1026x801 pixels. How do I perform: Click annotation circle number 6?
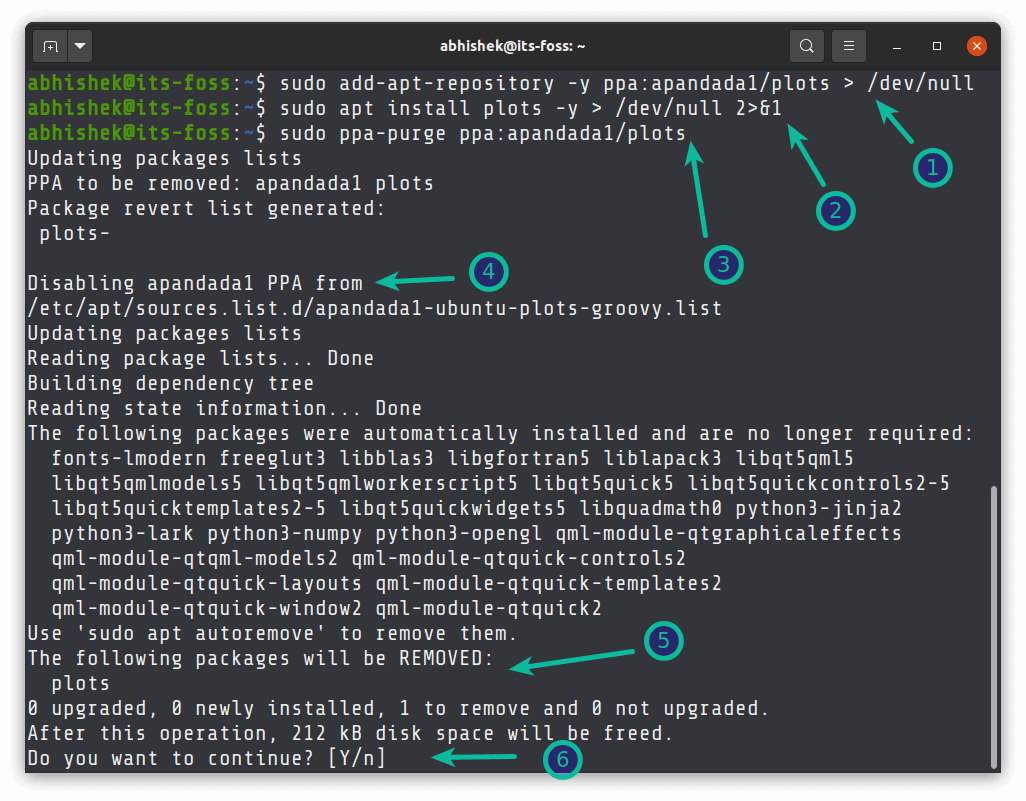(x=563, y=760)
